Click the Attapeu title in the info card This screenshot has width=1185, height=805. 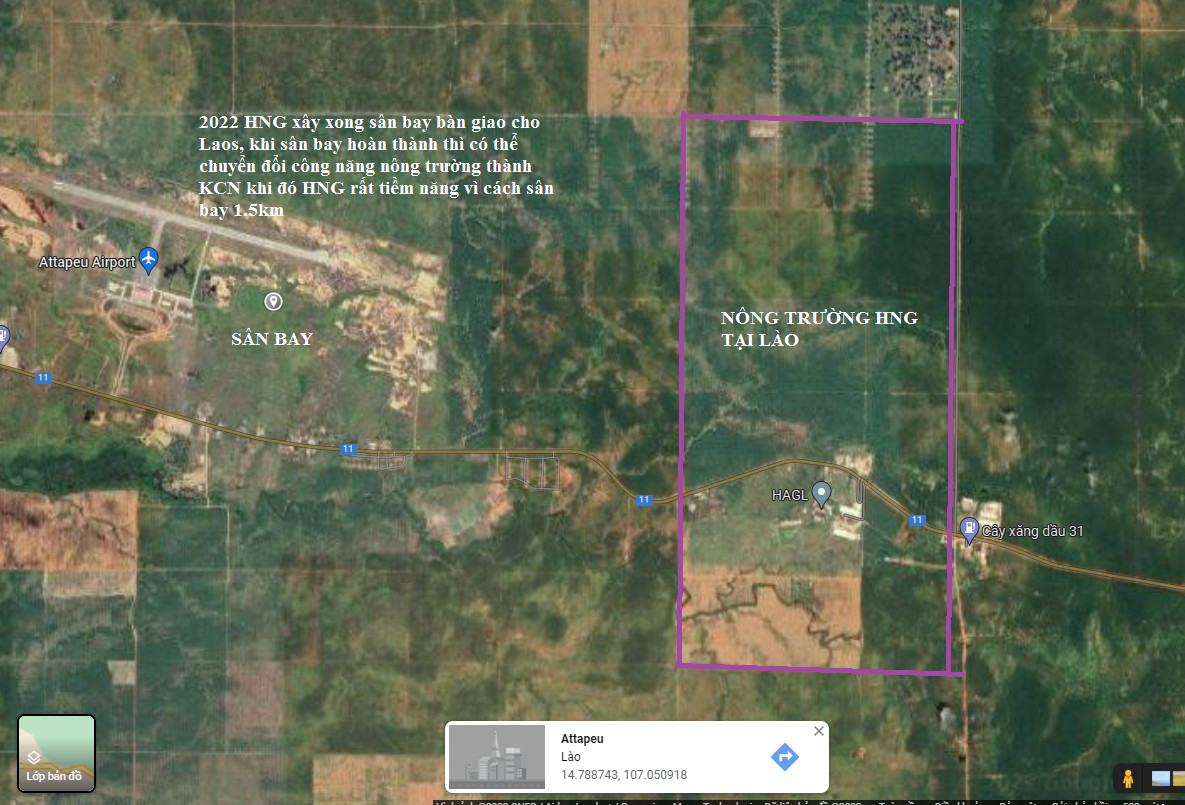tap(582, 739)
